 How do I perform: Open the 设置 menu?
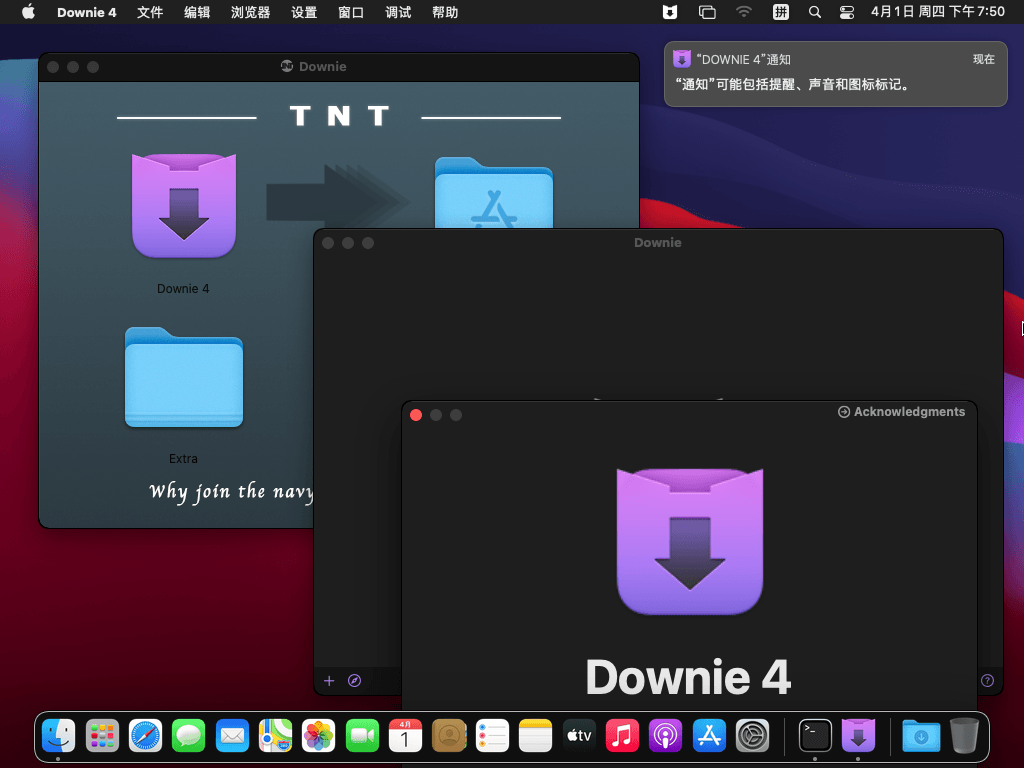pos(304,12)
